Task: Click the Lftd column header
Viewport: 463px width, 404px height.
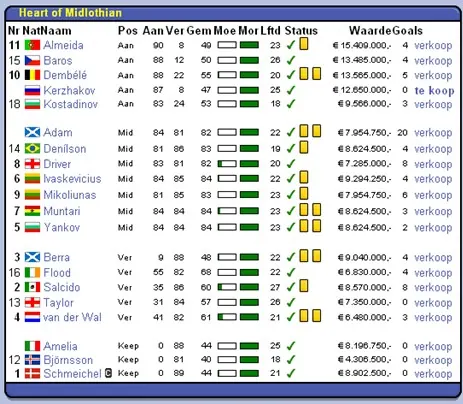Action: tap(270, 31)
